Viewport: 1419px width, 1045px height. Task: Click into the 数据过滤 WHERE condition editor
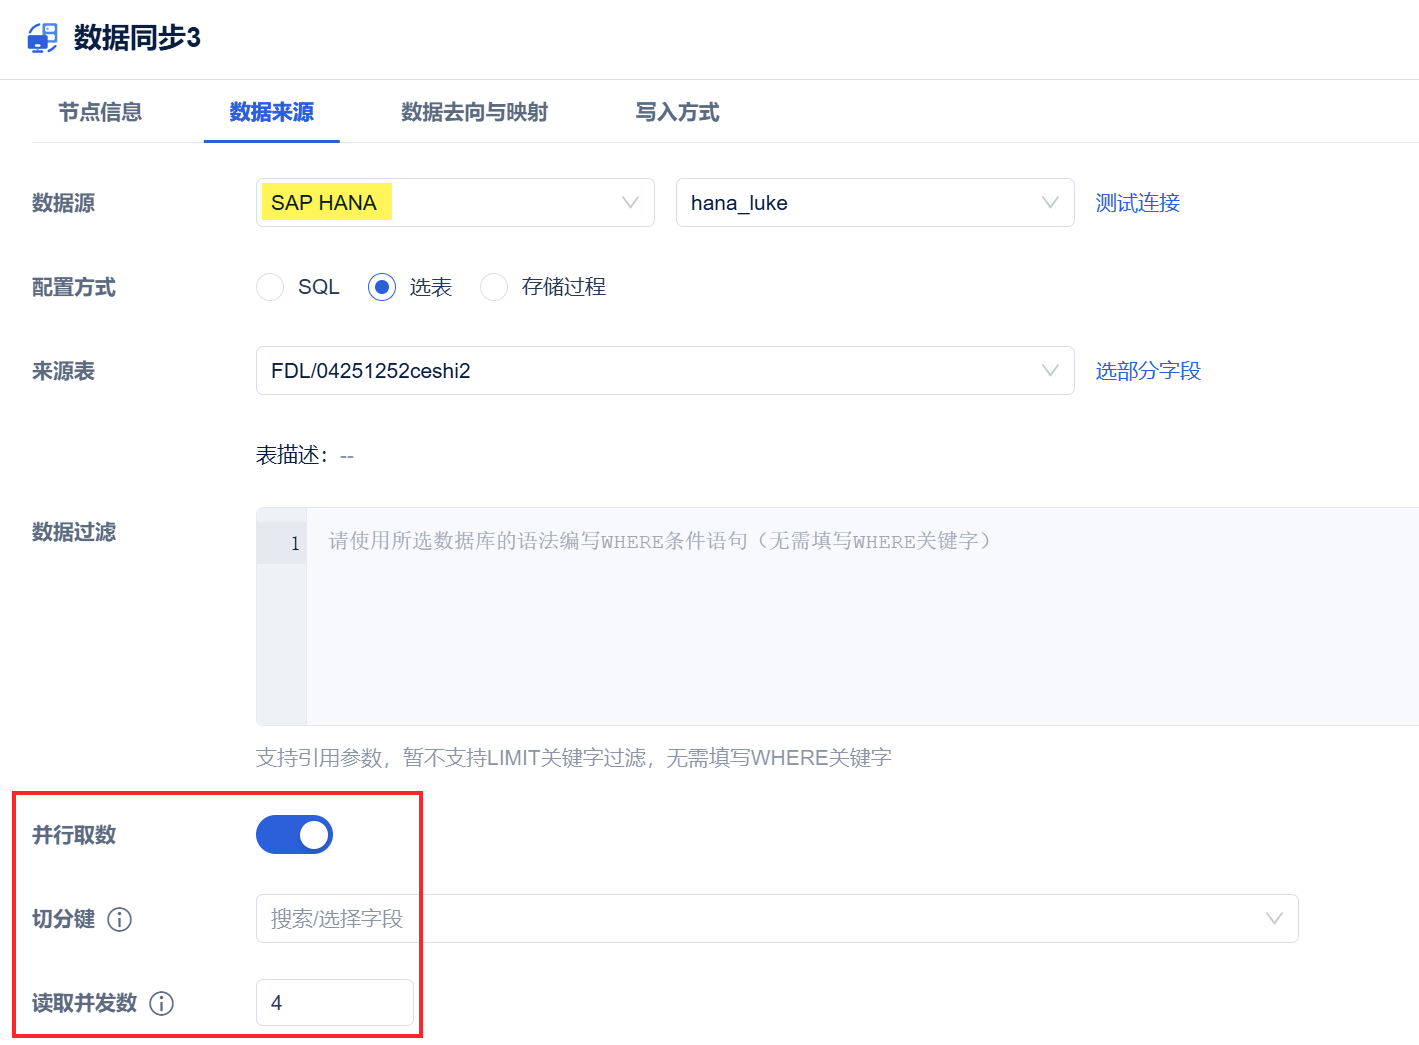(862, 616)
